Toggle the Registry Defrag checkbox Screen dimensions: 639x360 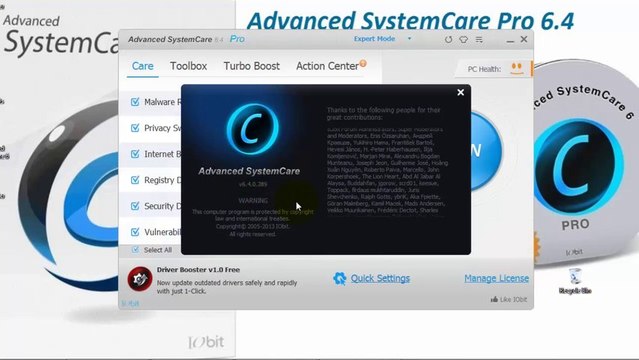click(135, 180)
